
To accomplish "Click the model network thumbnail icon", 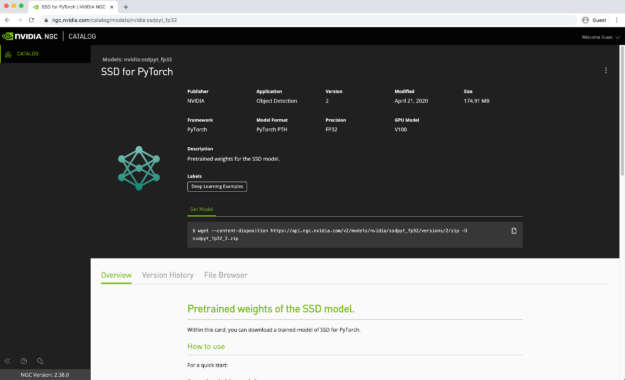I will pos(139,168).
